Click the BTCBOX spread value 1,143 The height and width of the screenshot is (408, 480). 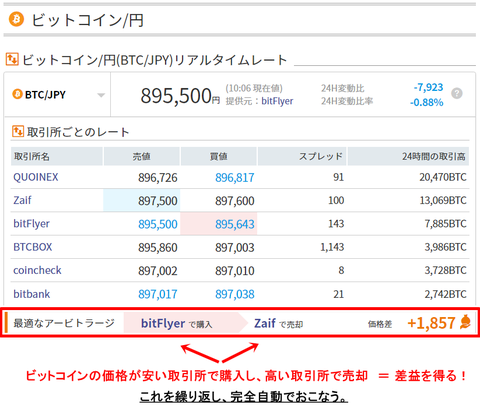tap(332, 247)
